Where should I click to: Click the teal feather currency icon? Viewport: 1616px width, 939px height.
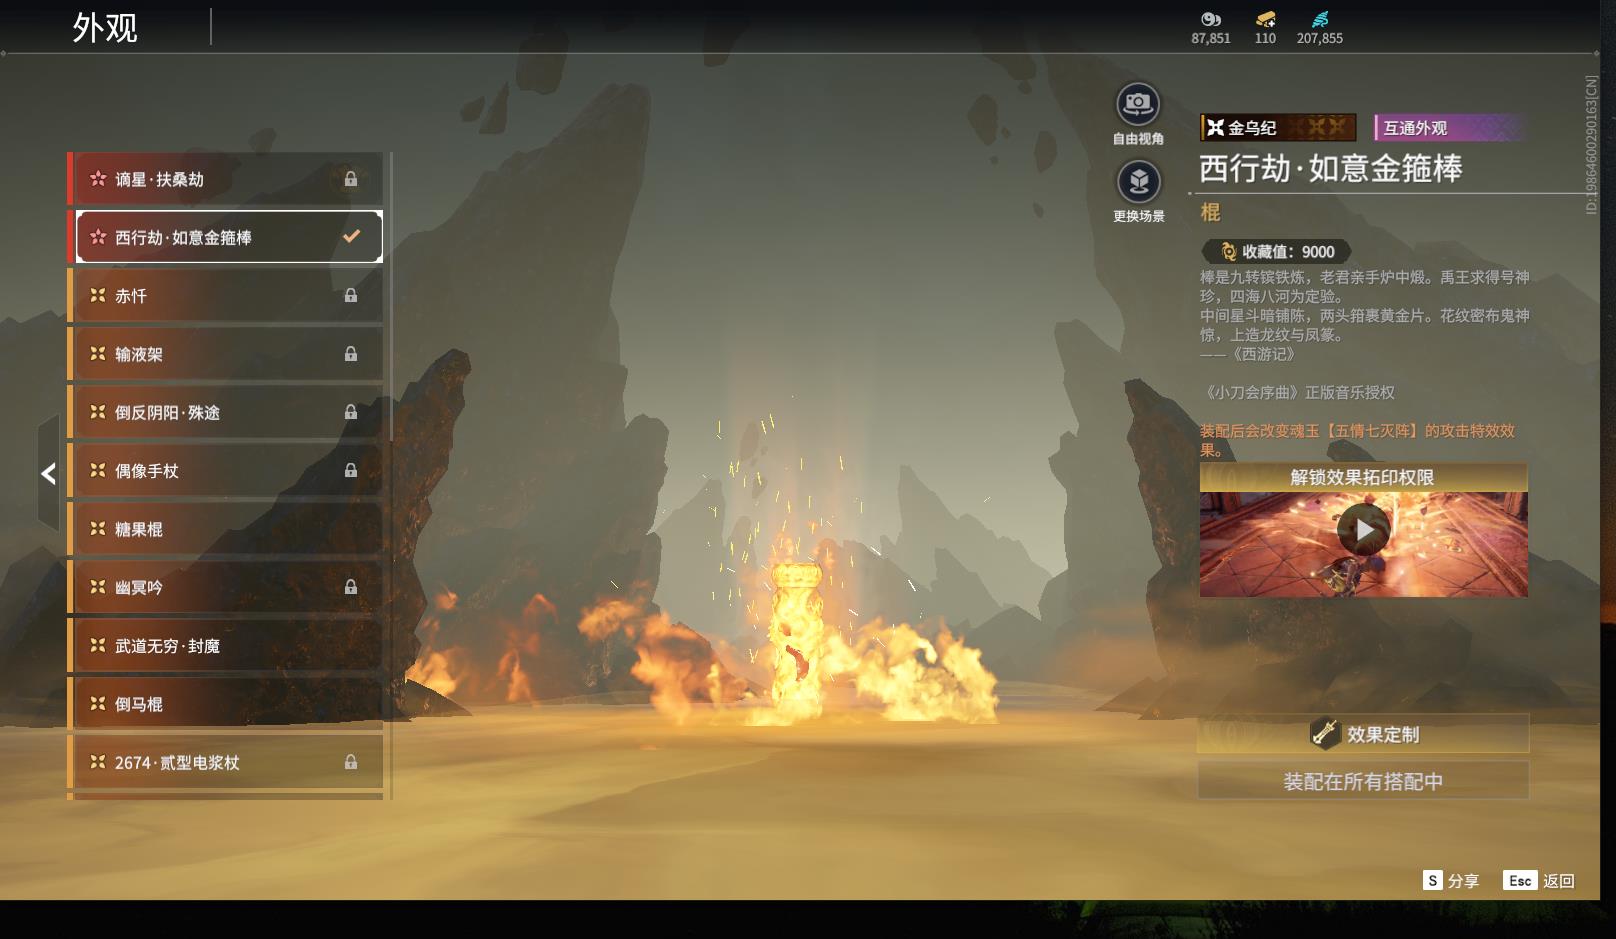1320,19
